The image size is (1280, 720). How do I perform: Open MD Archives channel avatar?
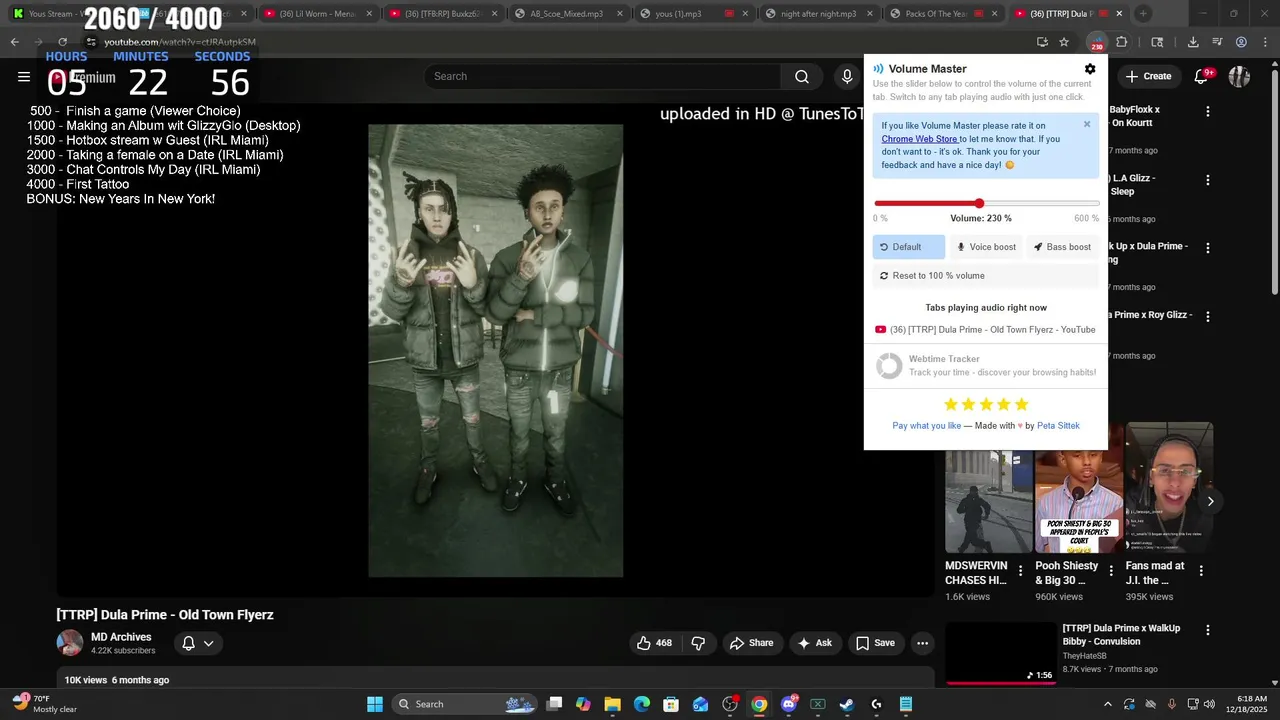tap(70, 643)
